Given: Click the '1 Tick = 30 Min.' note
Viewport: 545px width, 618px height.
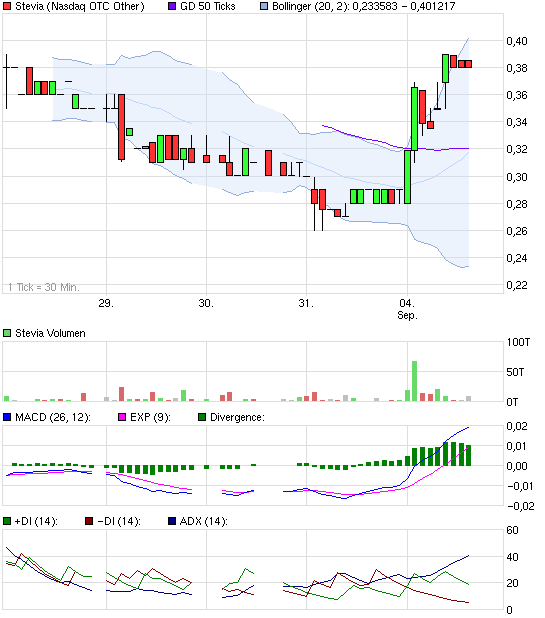Looking at the screenshot, I should (43, 287).
